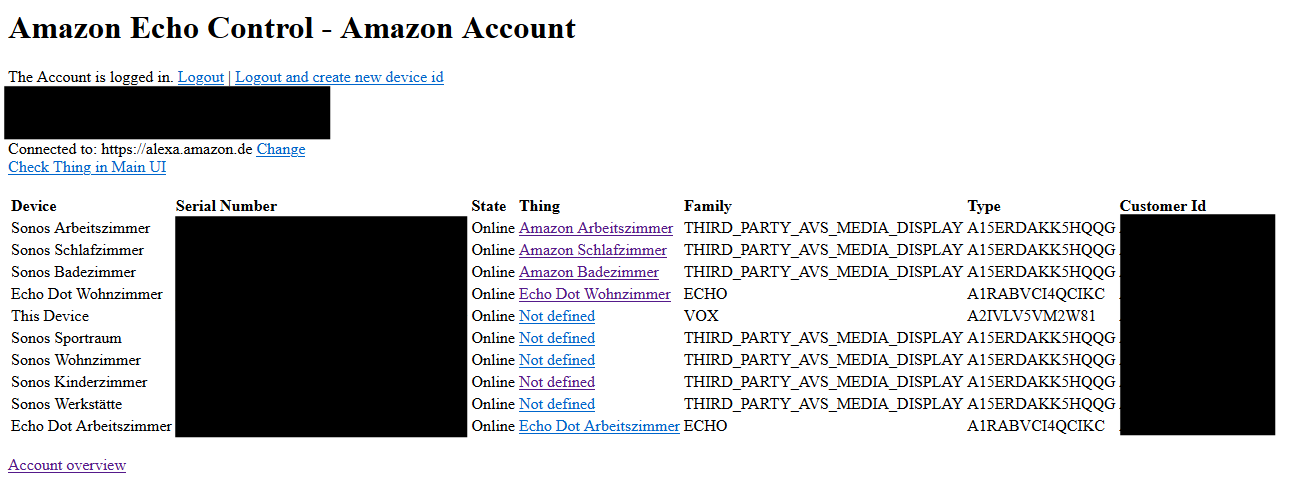This screenshot has width=1297, height=497.
Task: Open the Amazon Schlafzimmer thing link
Action: [x=592, y=250]
